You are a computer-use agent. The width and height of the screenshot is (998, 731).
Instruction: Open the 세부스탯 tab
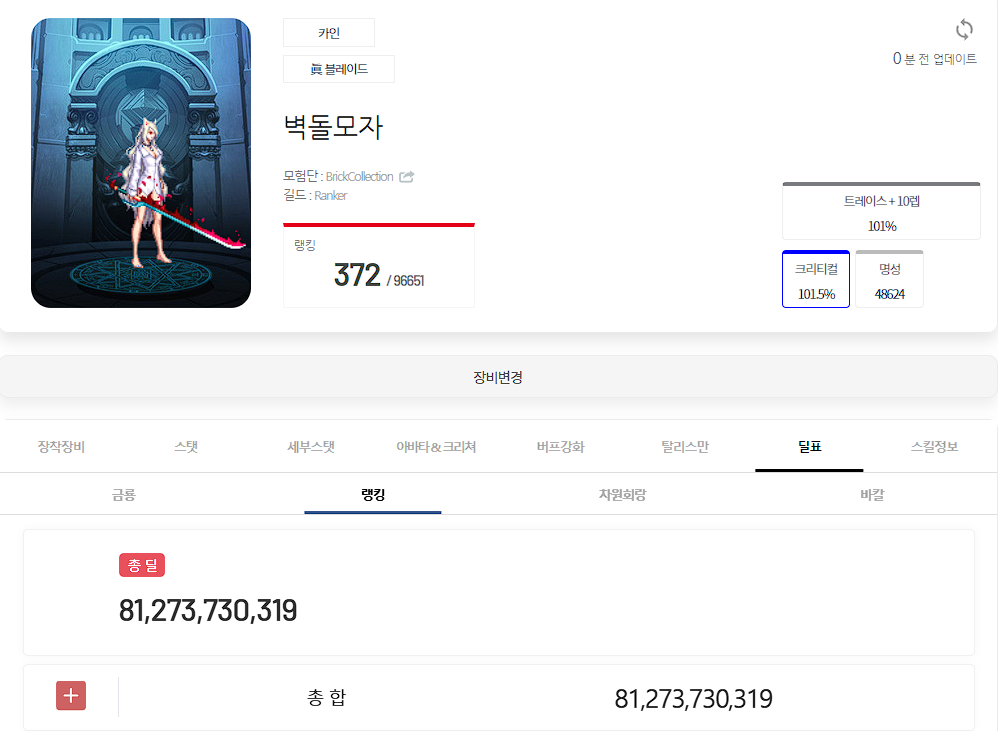(311, 447)
